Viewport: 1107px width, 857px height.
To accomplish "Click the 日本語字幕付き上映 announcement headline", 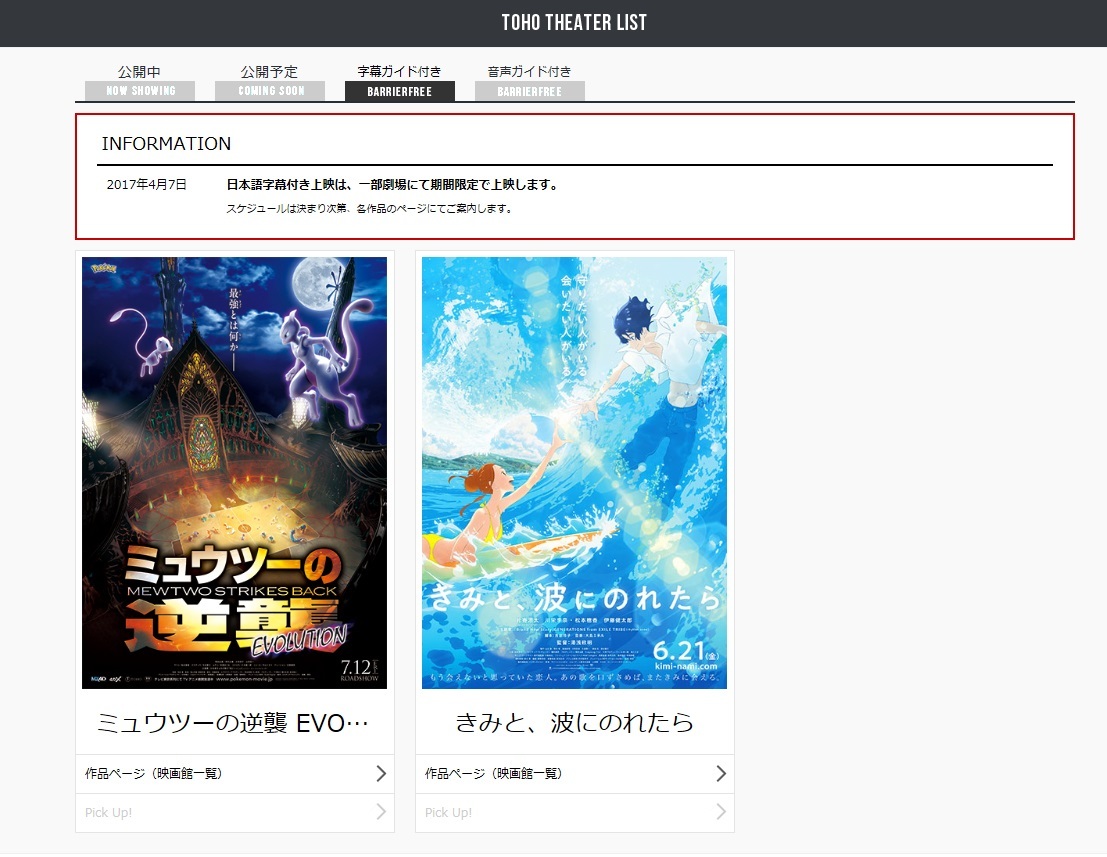I will [x=393, y=185].
